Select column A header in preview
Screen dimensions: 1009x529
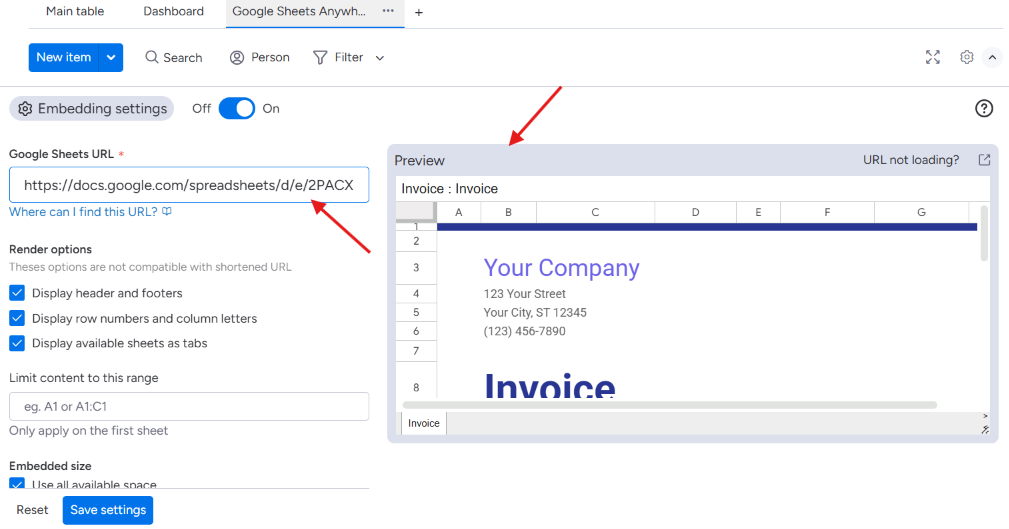(x=458, y=212)
